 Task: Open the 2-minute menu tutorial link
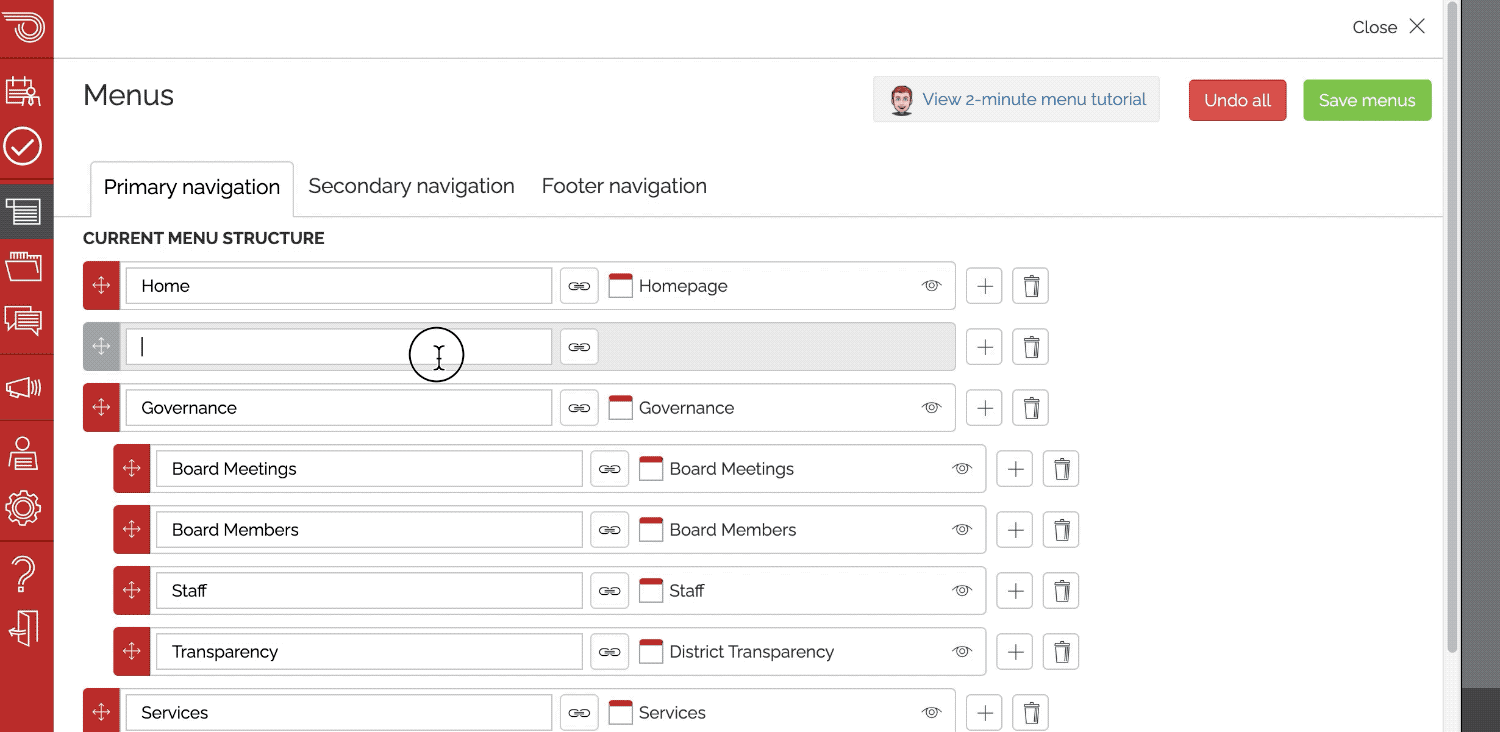click(x=1016, y=99)
